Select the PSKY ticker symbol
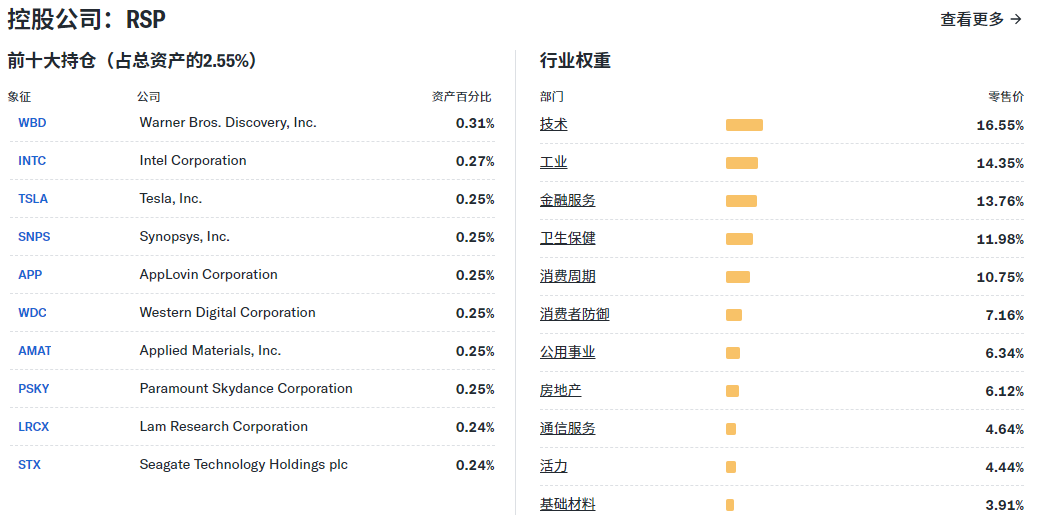1039x520 pixels. (x=34, y=389)
